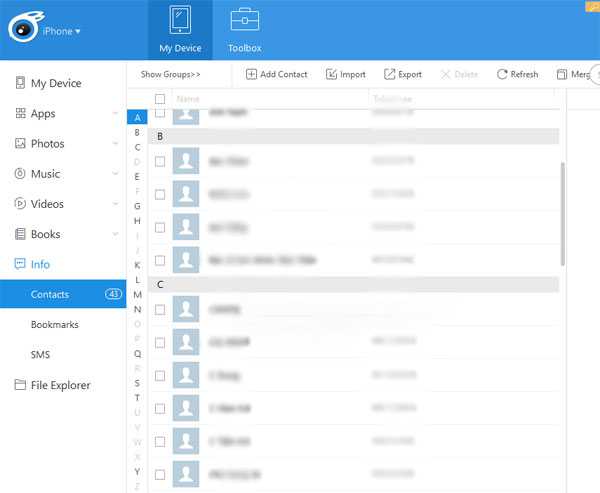The width and height of the screenshot is (600, 493).
Task: Click the Music disc icon
Action: [20, 173]
